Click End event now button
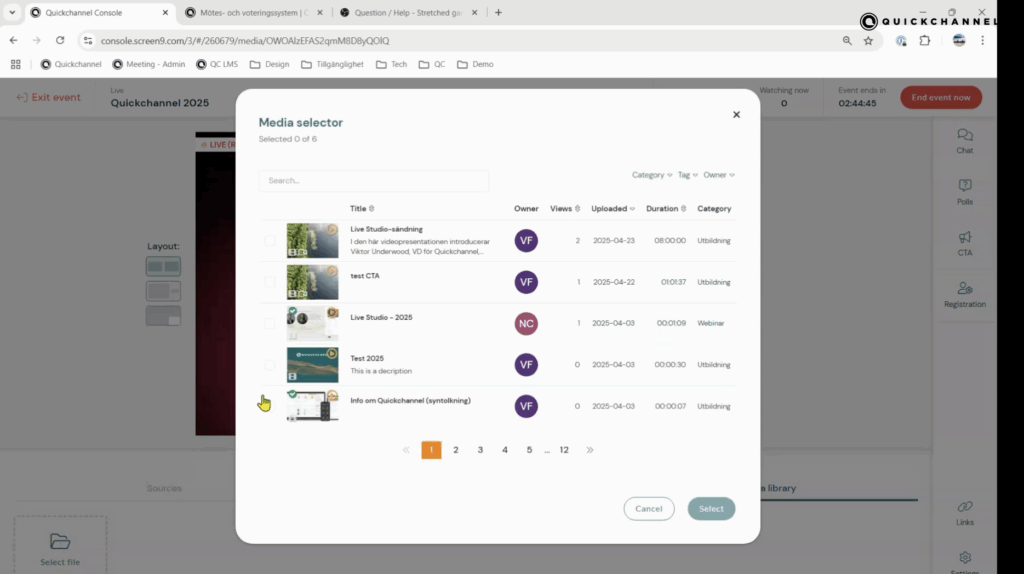Viewport: 1024px width, 574px height. pos(941,97)
